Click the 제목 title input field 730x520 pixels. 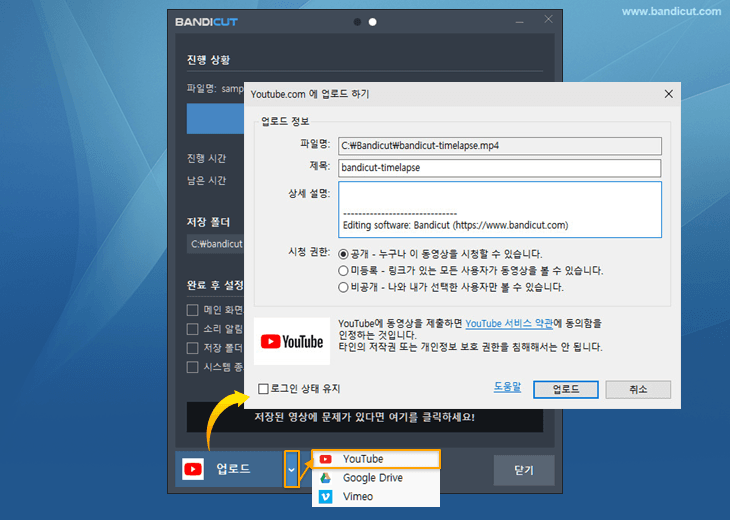(500, 168)
